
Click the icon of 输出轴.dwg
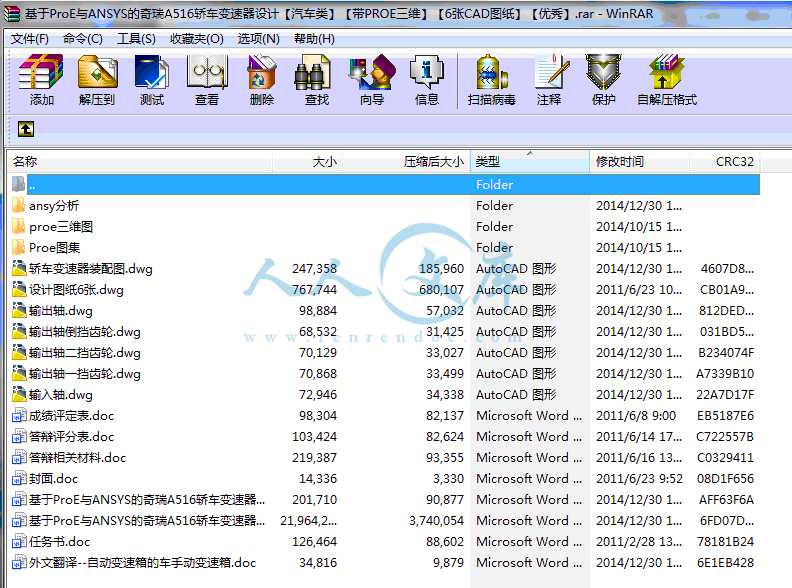[19, 310]
